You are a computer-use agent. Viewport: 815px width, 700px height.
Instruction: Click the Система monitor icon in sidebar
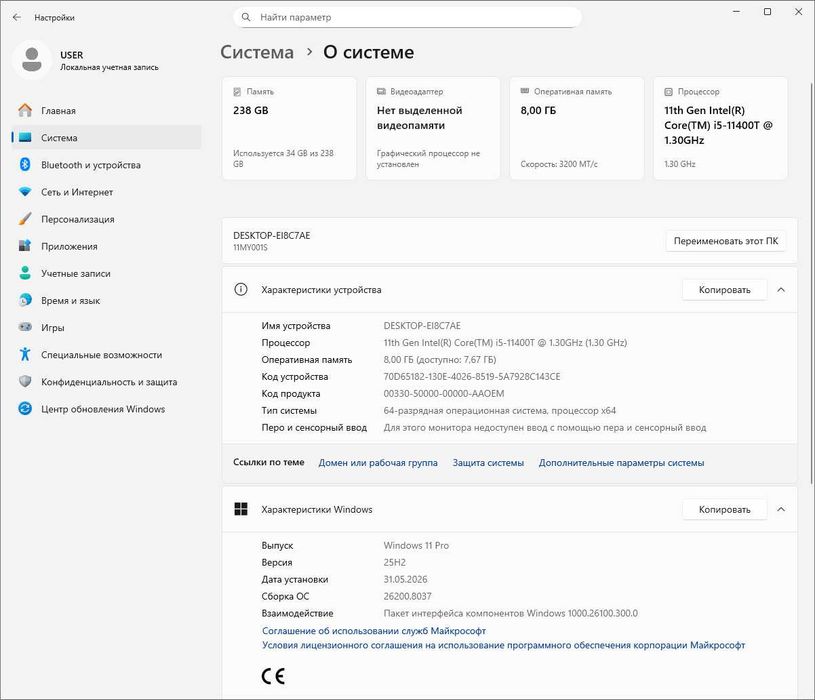(x=25, y=138)
